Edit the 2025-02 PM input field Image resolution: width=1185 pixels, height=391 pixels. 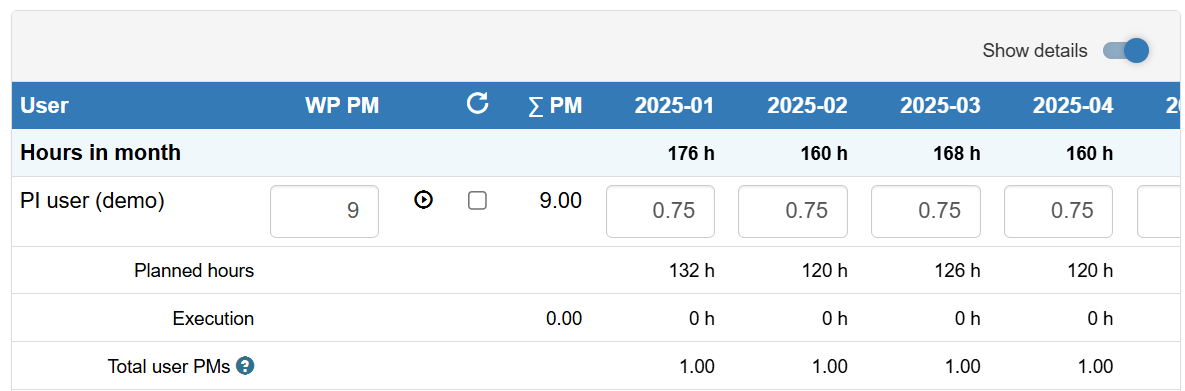(793, 211)
